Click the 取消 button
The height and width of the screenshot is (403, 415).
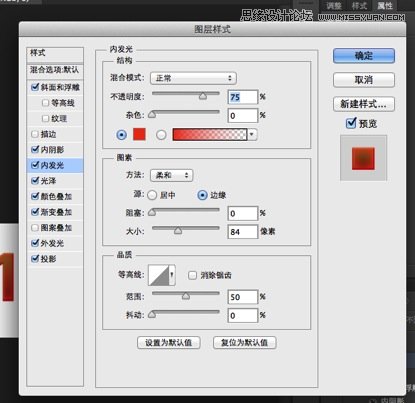tap(364, 80)
